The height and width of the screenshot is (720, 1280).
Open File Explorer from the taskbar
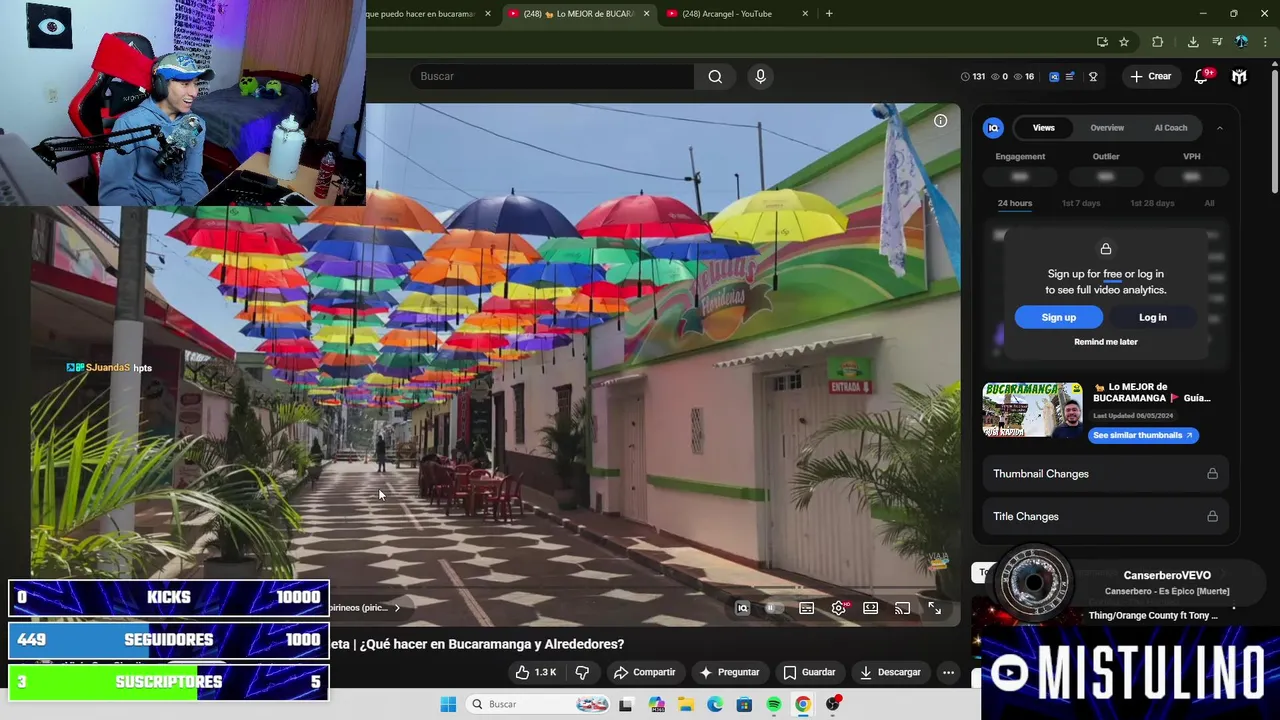pyautogui.click(x=686, y=704)
